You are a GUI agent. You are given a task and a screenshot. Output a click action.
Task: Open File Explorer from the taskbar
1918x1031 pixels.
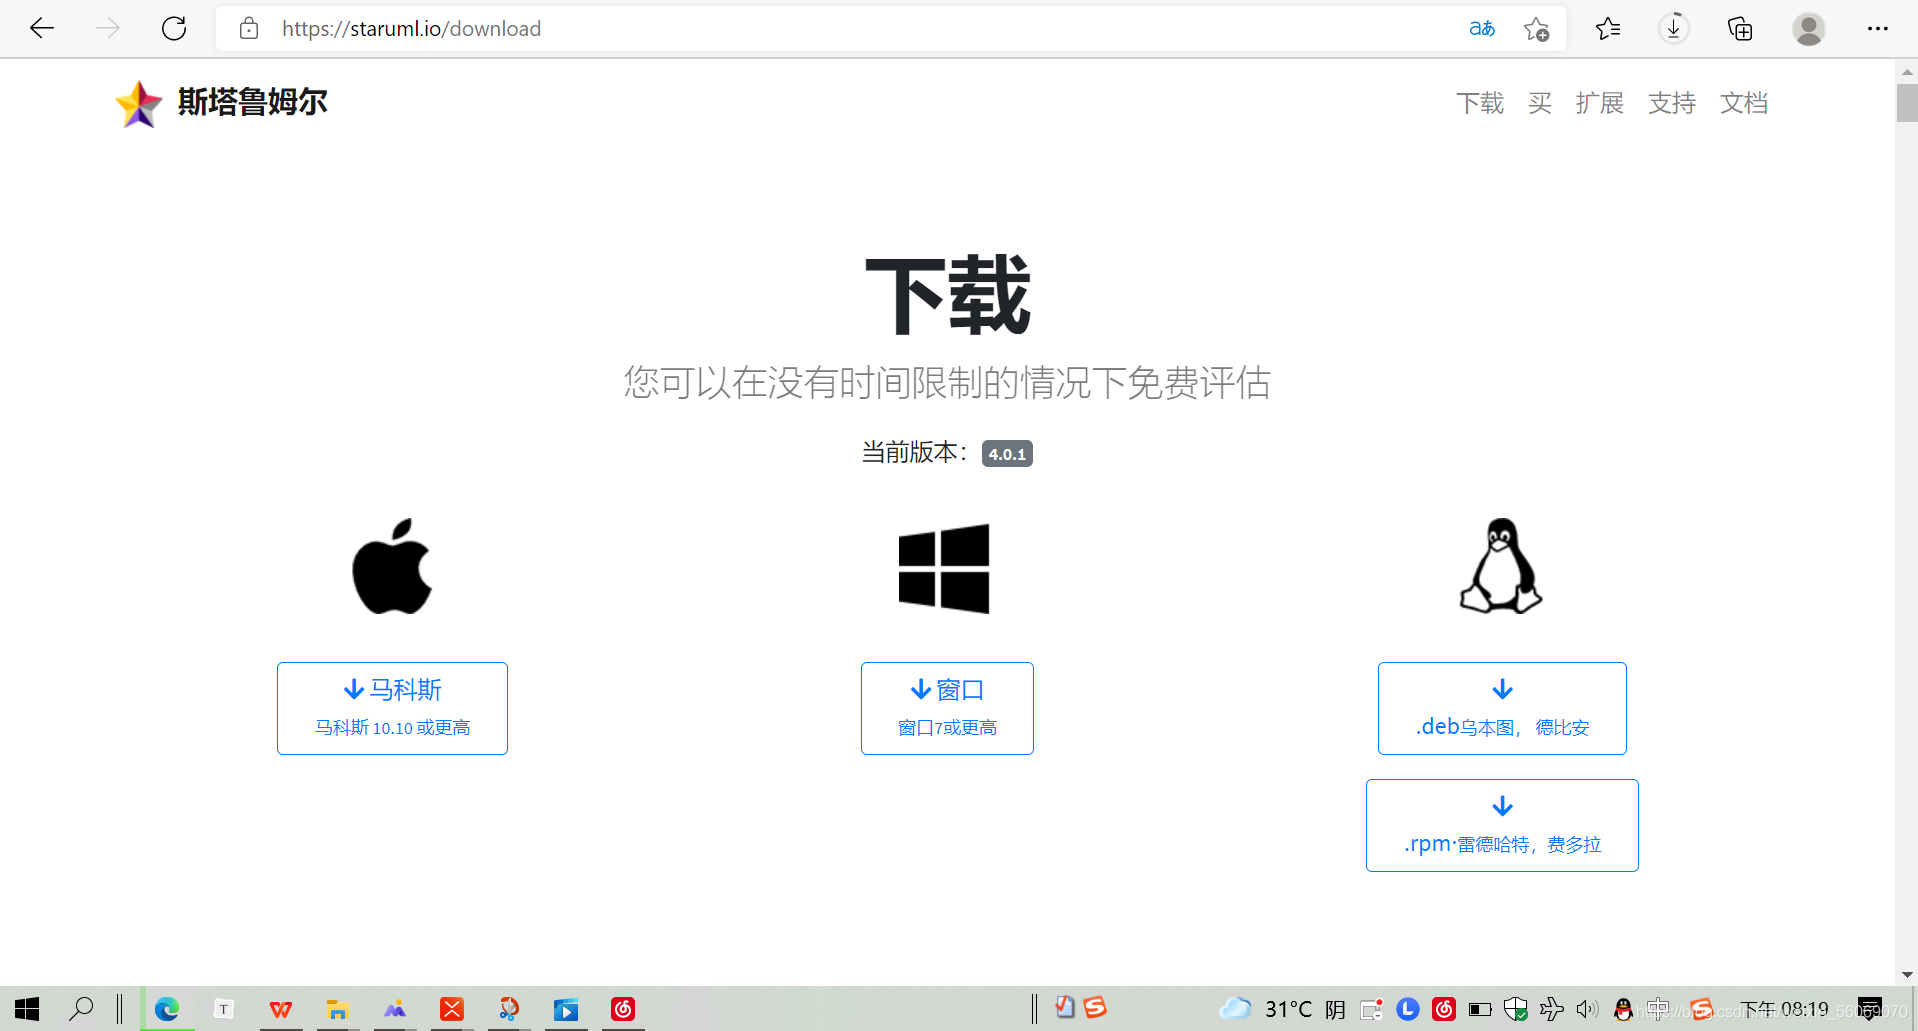(337, 1009)
